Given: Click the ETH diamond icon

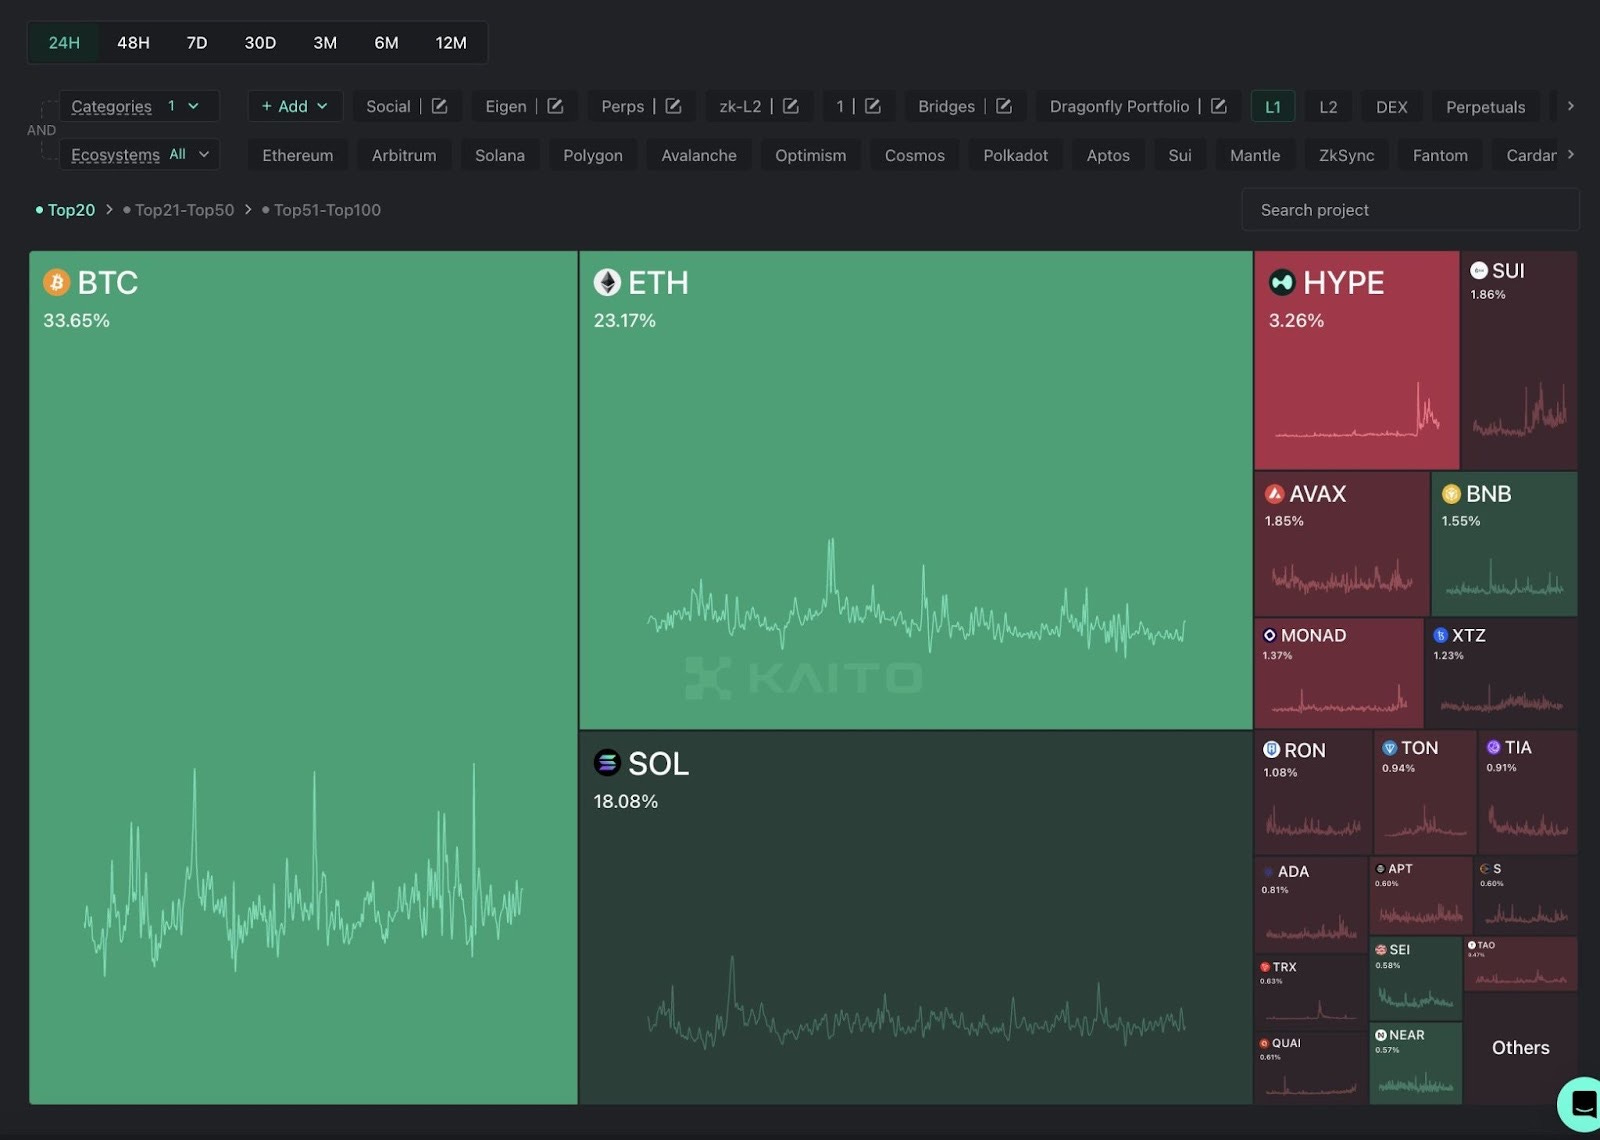Looking at the screenshot, I should (x=607, y=283).
